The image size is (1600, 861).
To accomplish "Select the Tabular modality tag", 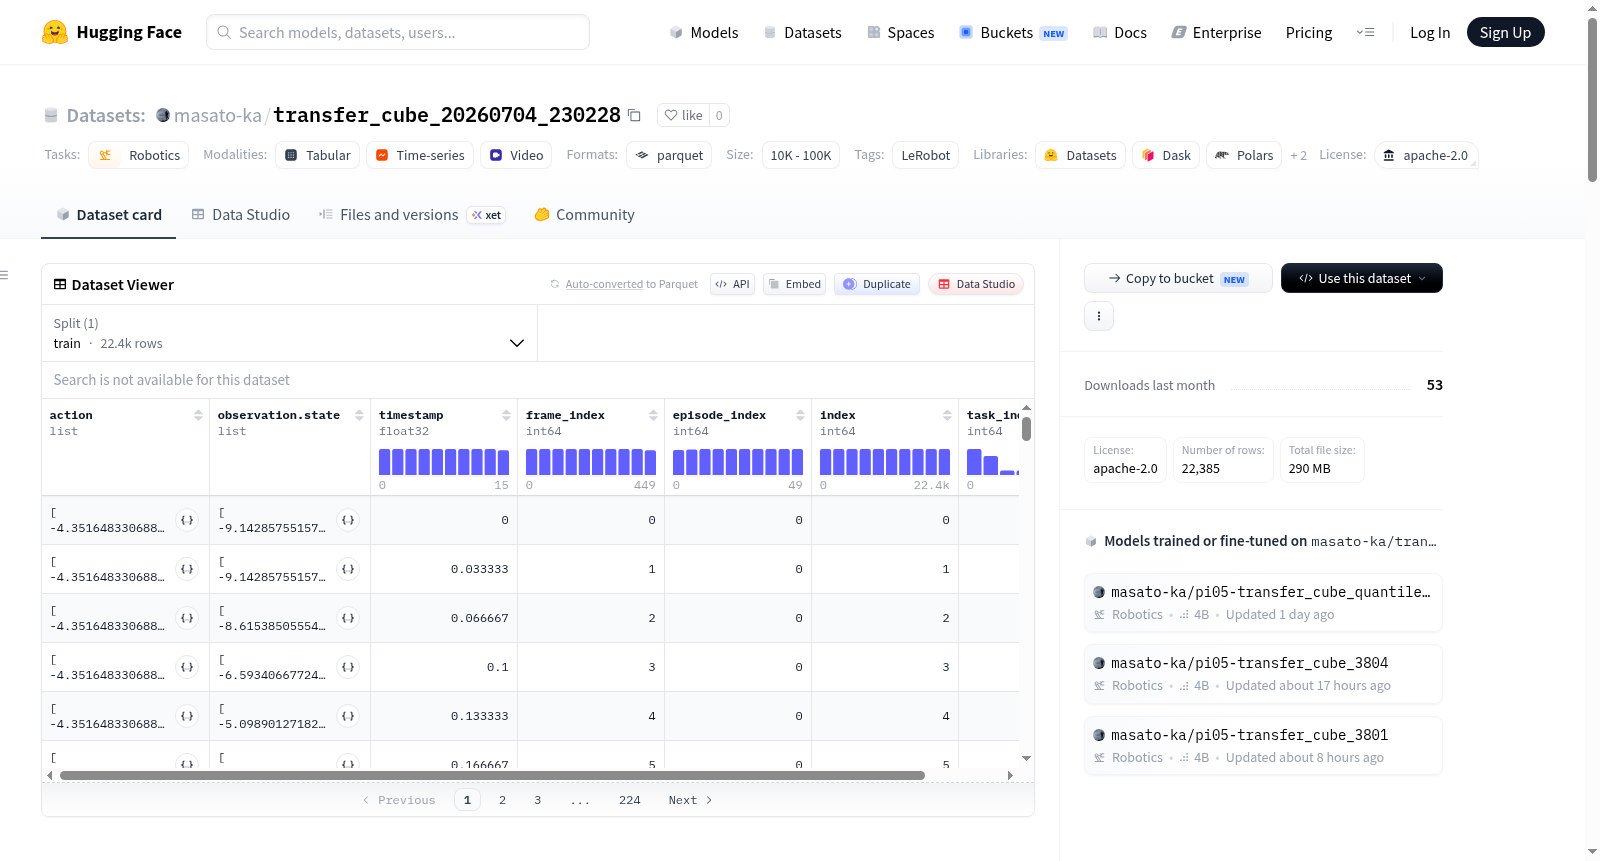I will coord(318,155).
